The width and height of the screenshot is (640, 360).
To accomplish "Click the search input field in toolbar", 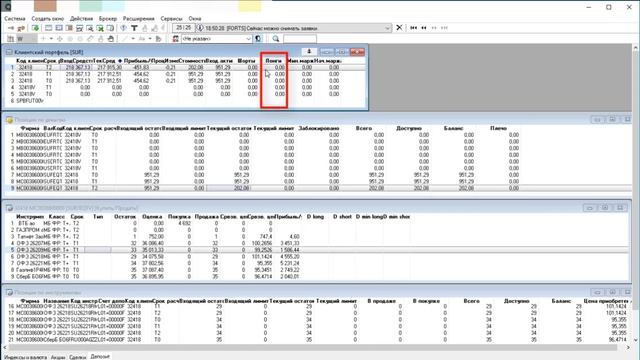I will pyautogui.click(x=300, y=39).
